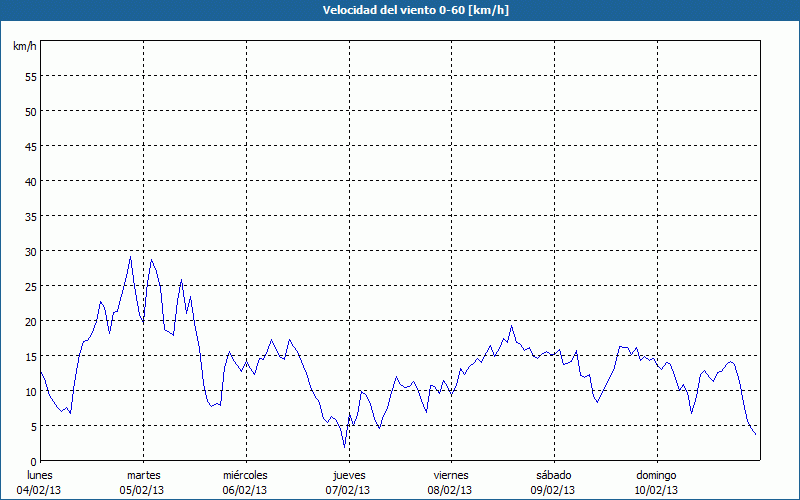
Task: Click the 30 y-axis tick label
Action: 30,251
